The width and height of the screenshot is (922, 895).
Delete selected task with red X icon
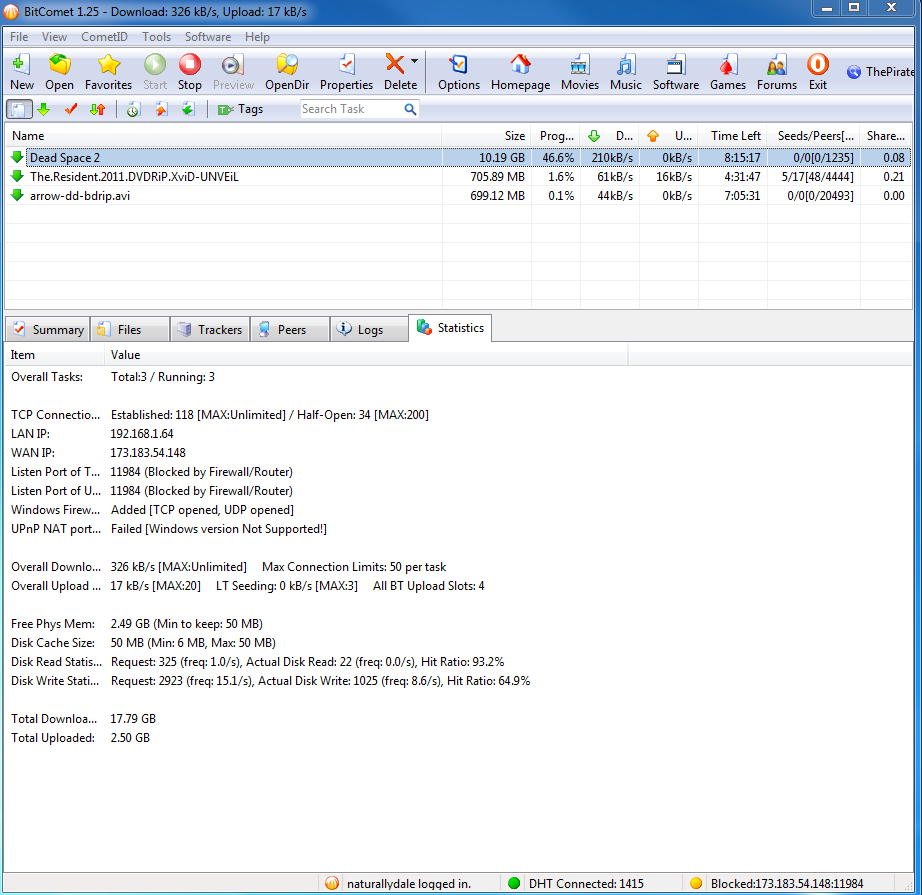pos(395,64)
